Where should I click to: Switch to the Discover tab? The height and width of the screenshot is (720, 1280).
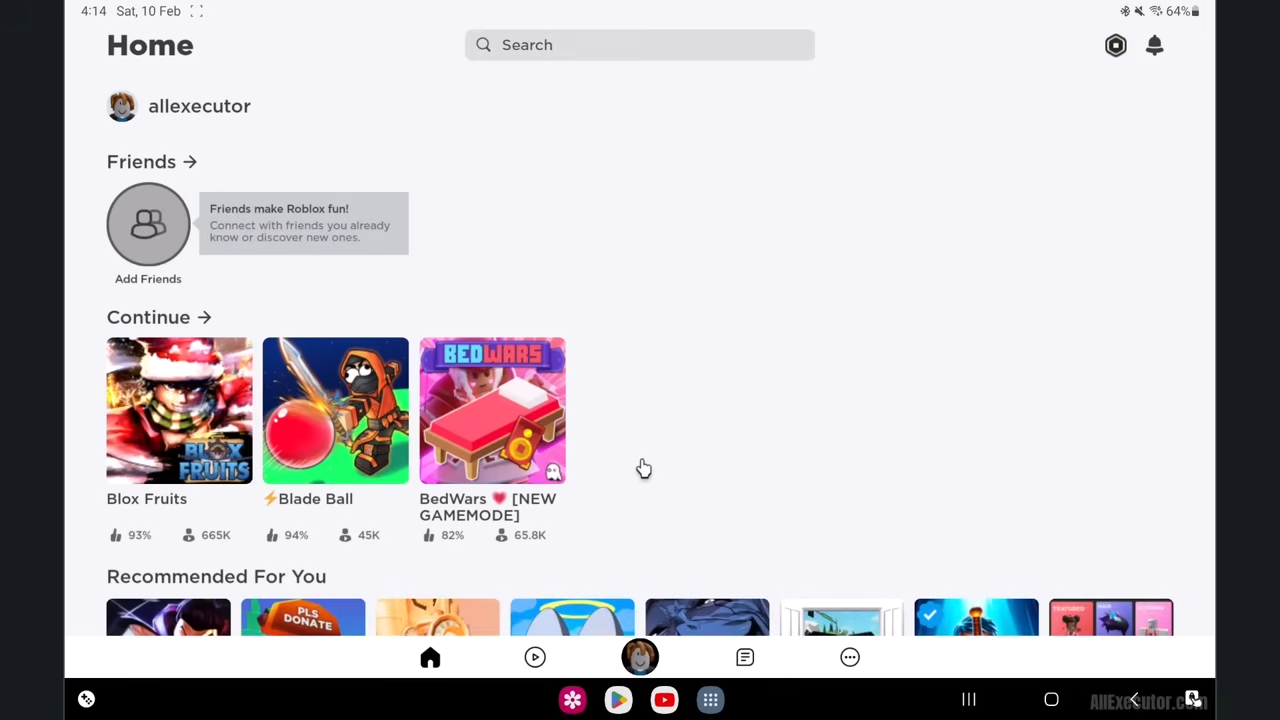tap(534, 657)
